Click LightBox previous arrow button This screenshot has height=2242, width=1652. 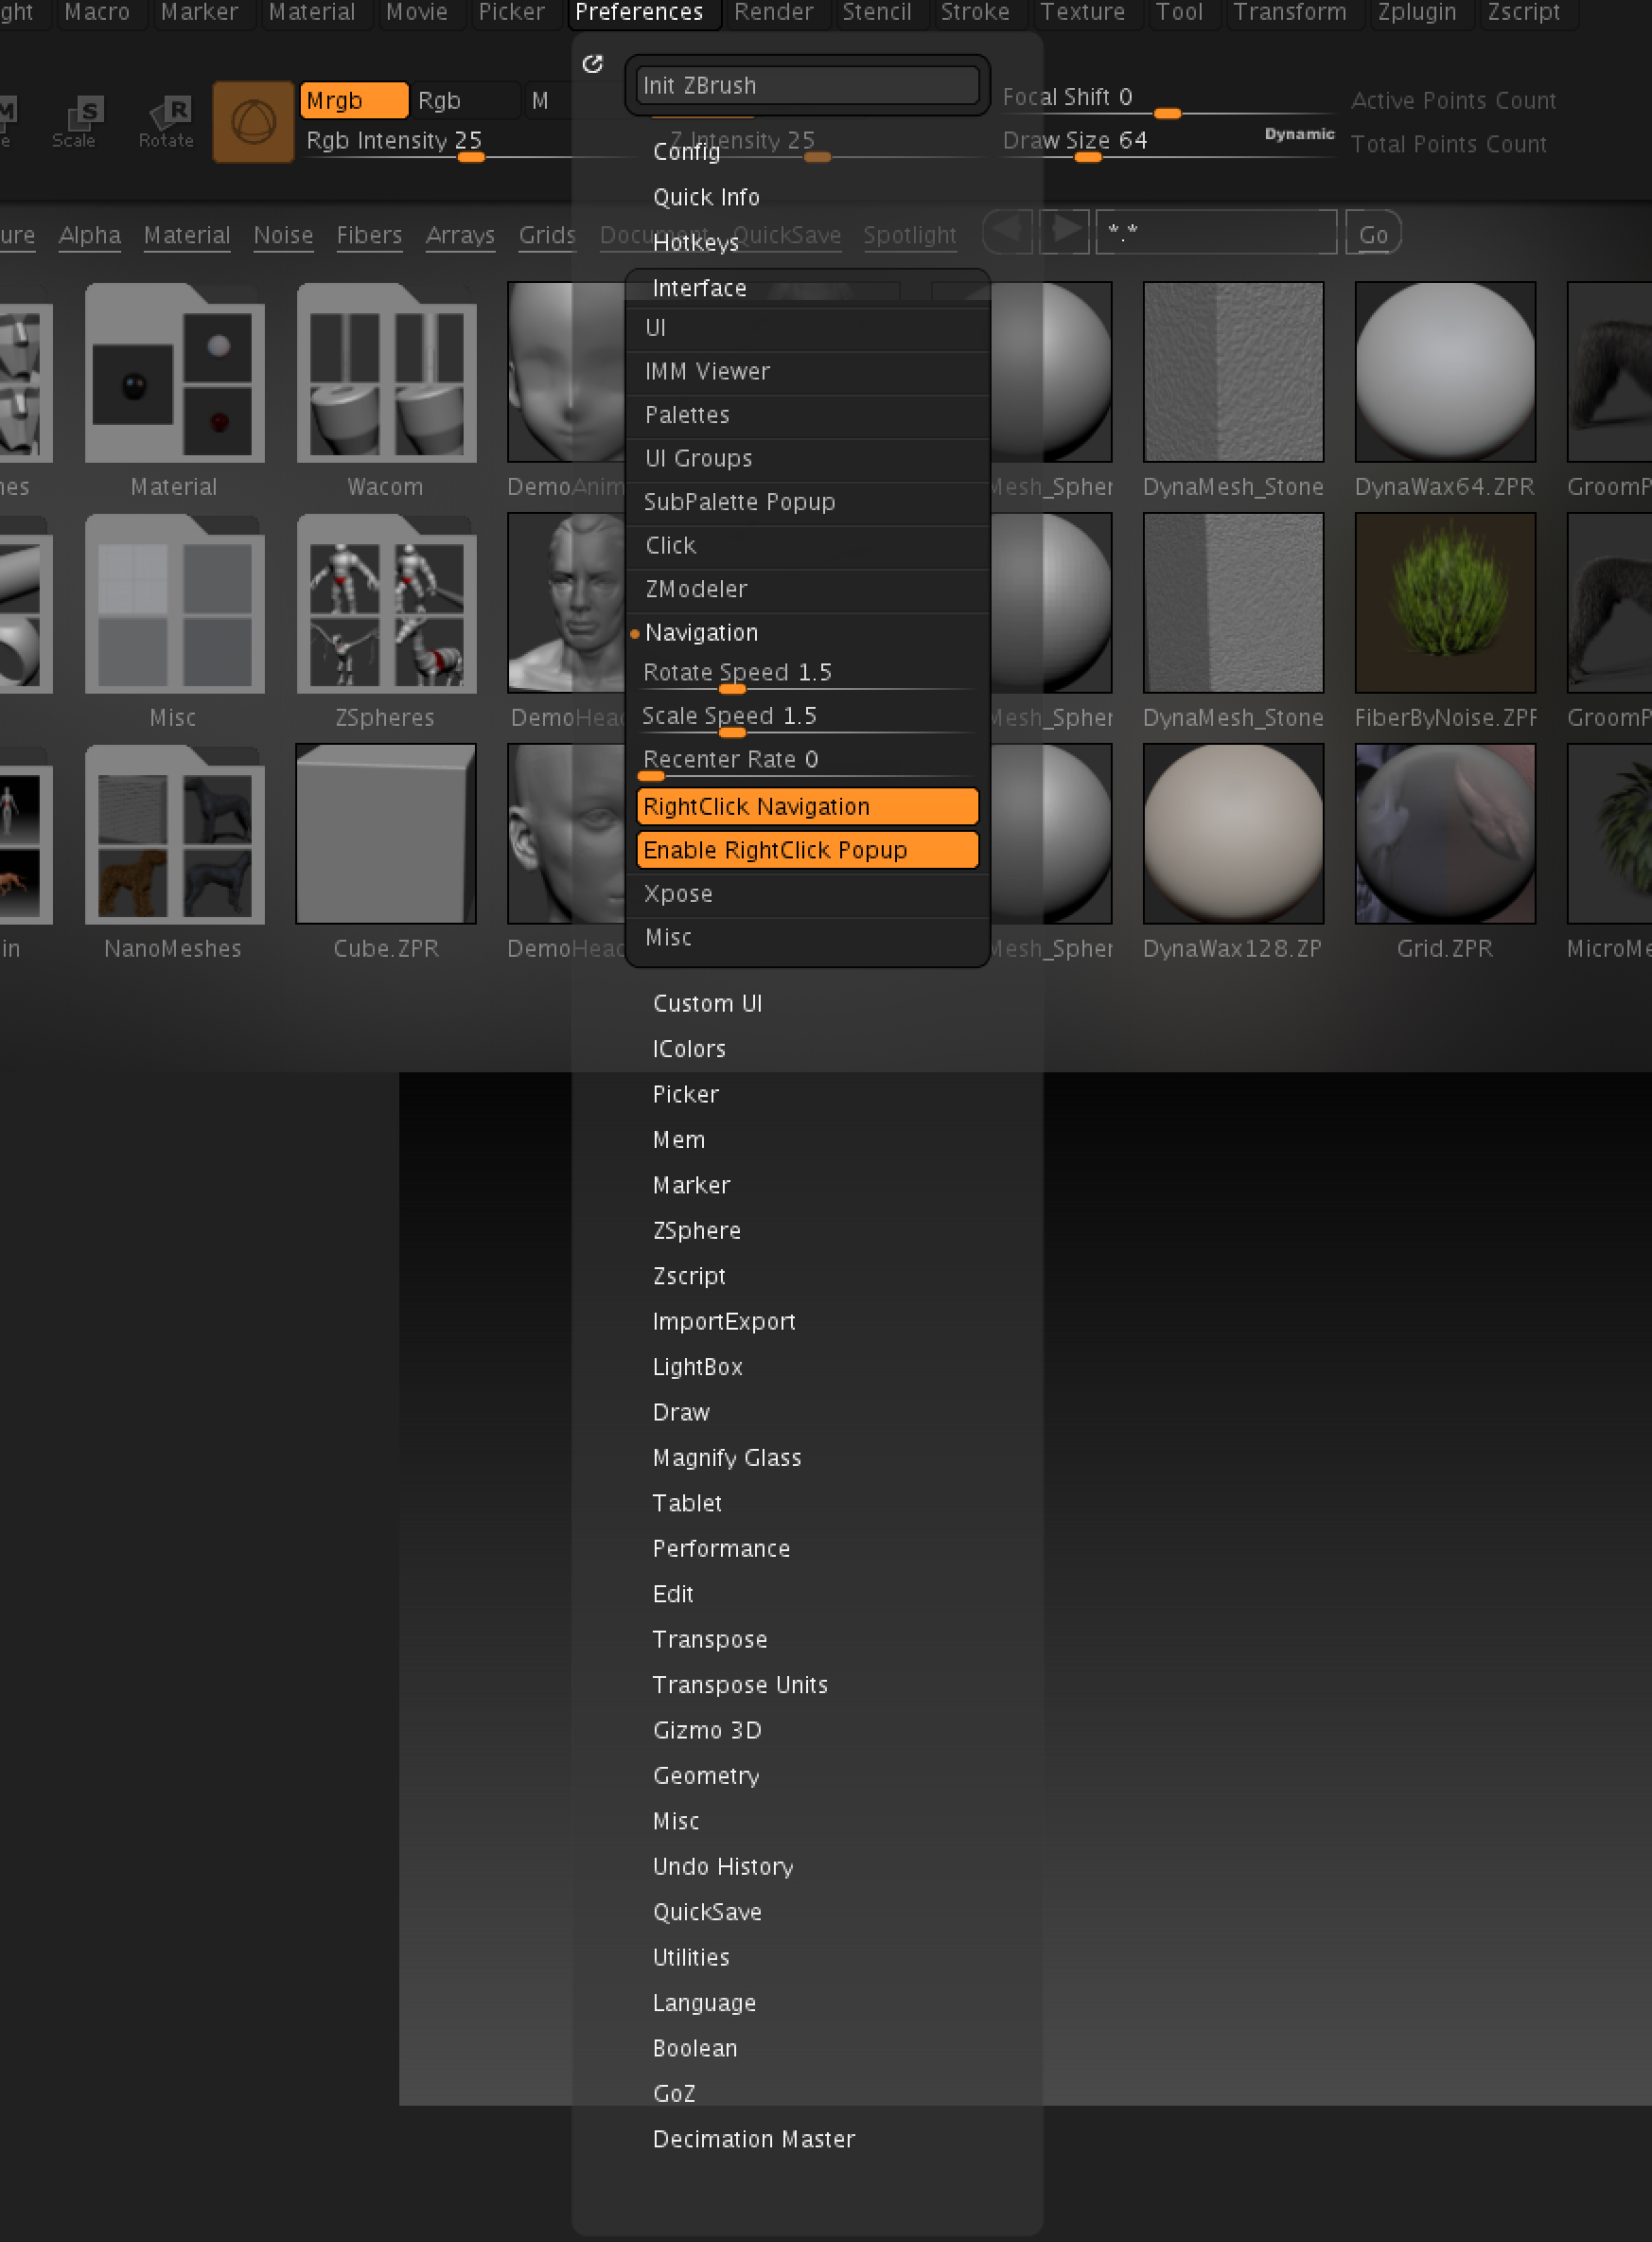(1008, 233)
